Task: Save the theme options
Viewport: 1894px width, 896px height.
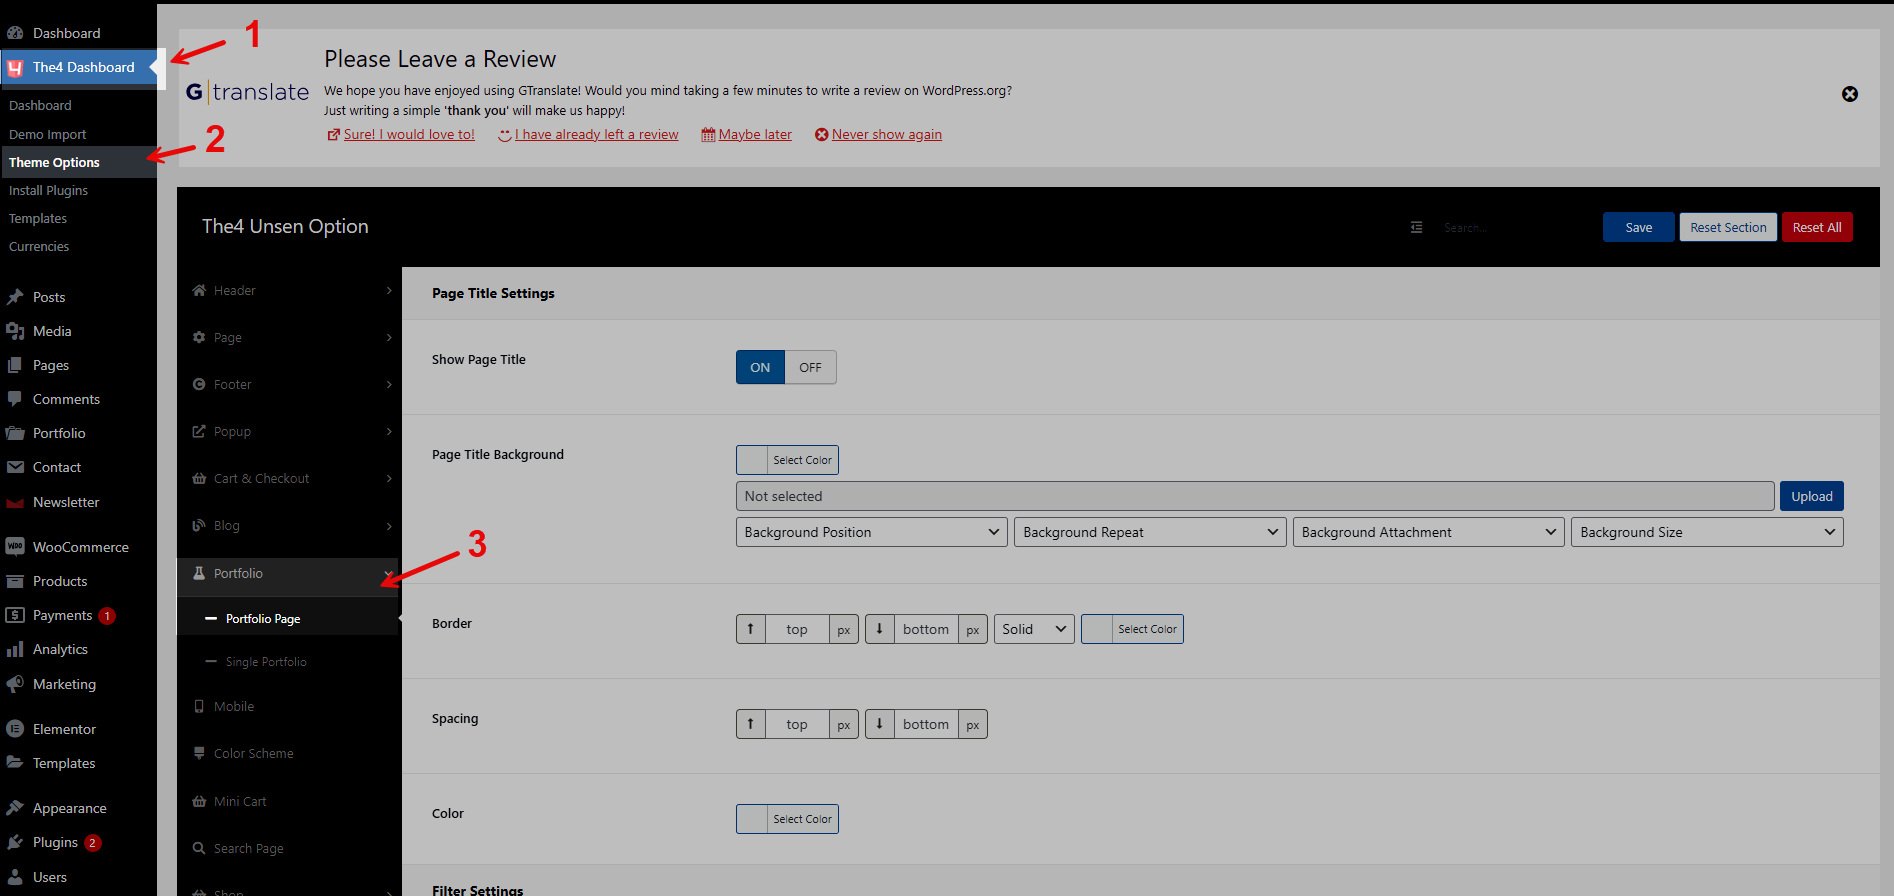Action: click(x=1638, y=227)
